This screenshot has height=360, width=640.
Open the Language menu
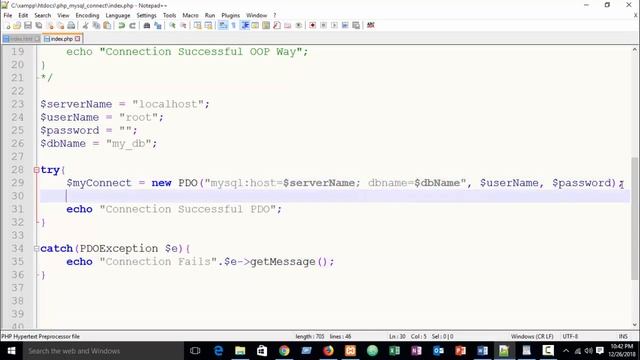[x=118, y=16]
